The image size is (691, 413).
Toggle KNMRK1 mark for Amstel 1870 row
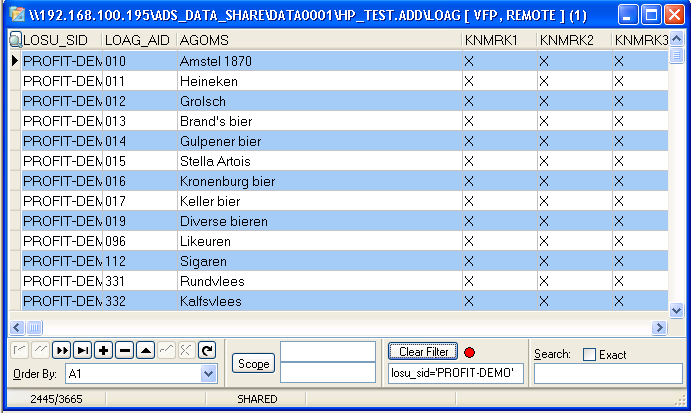tap(469, 61)
